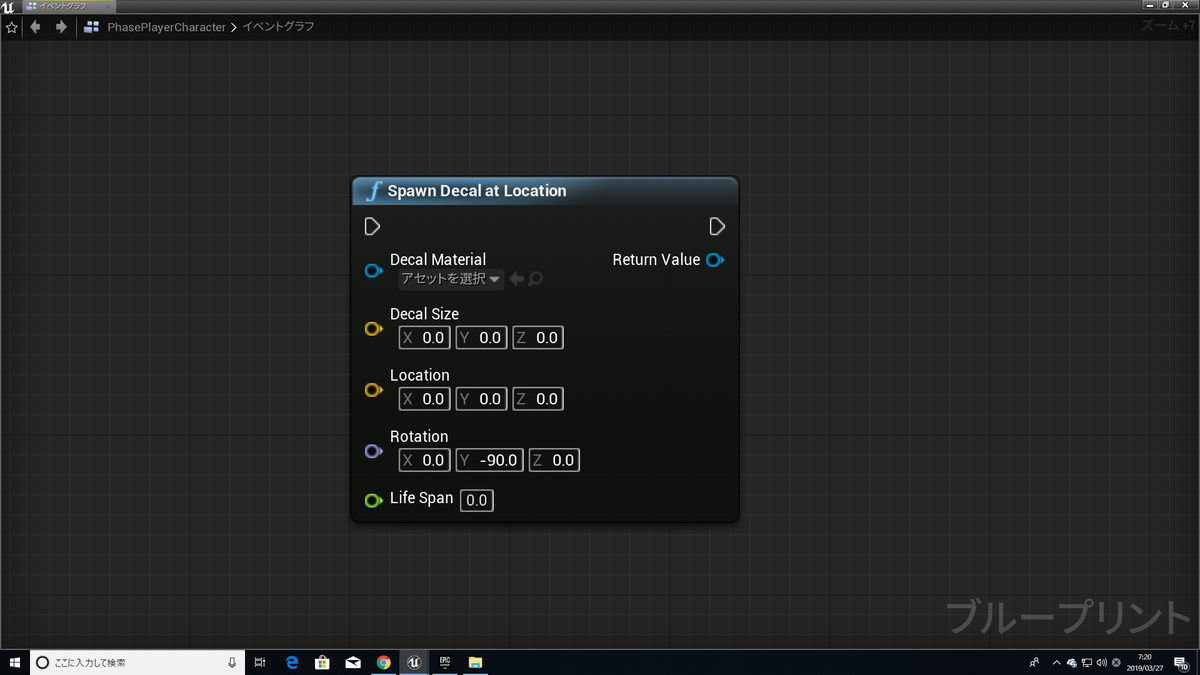Image resolution: width=1200 pixels, height=675 pixels.
Task: Open Mail app from the taskbar
Action: tap(353, 662)
